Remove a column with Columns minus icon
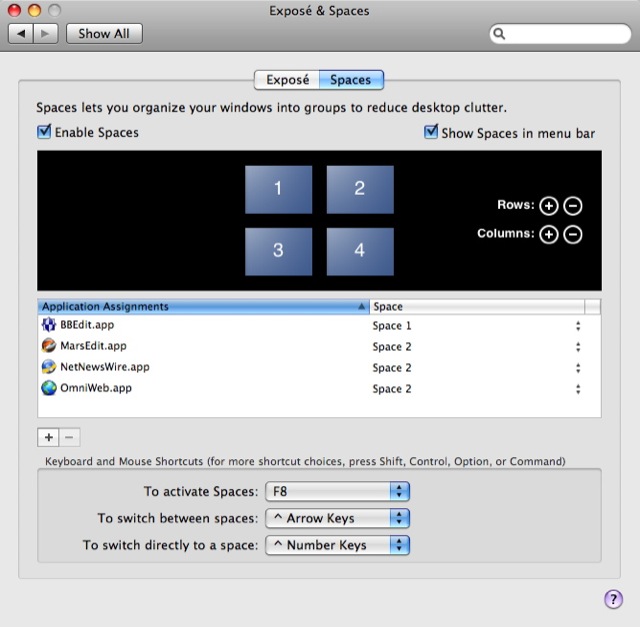Viewport: 640px width, 627px height. (573, 234)
